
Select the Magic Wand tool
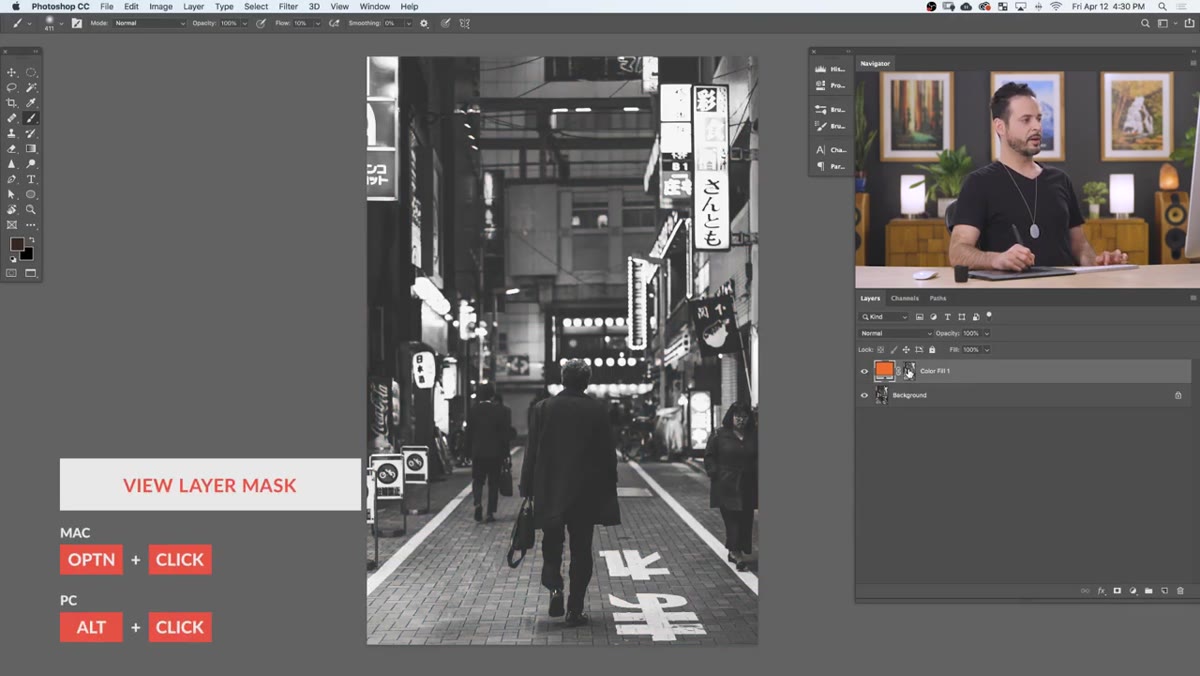click(x=31, y=88)
